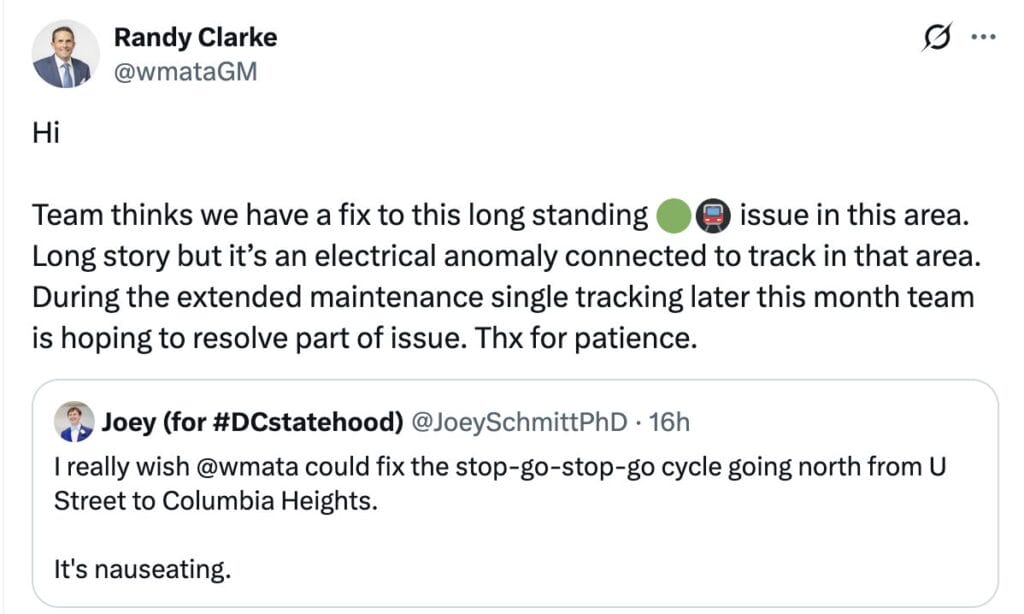Open Joey's small profile avatar
The height and width of the screenshot is (614, 1024).
(x=74, y=421)
